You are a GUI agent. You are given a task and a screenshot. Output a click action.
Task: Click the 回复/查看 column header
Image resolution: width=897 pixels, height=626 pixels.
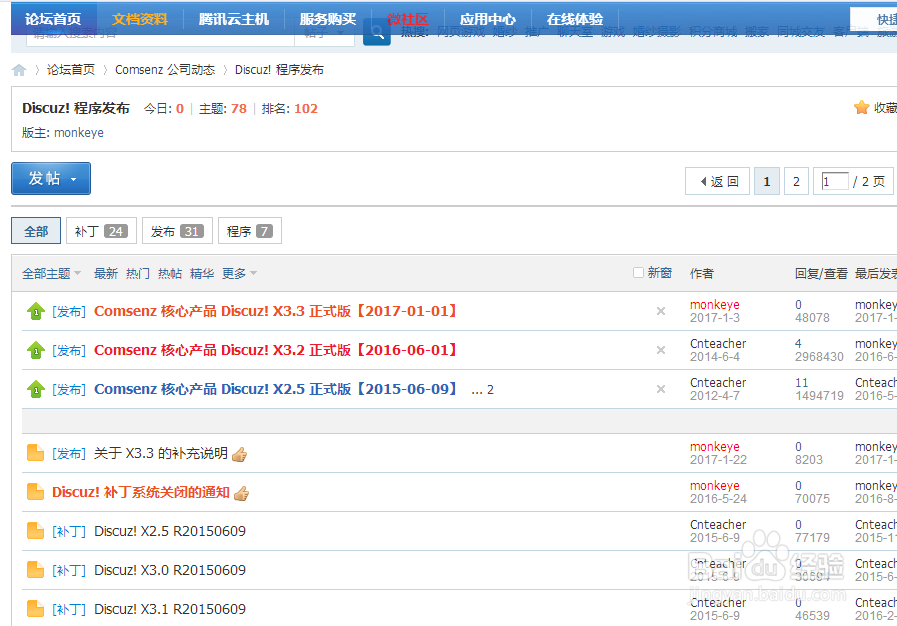821,274
